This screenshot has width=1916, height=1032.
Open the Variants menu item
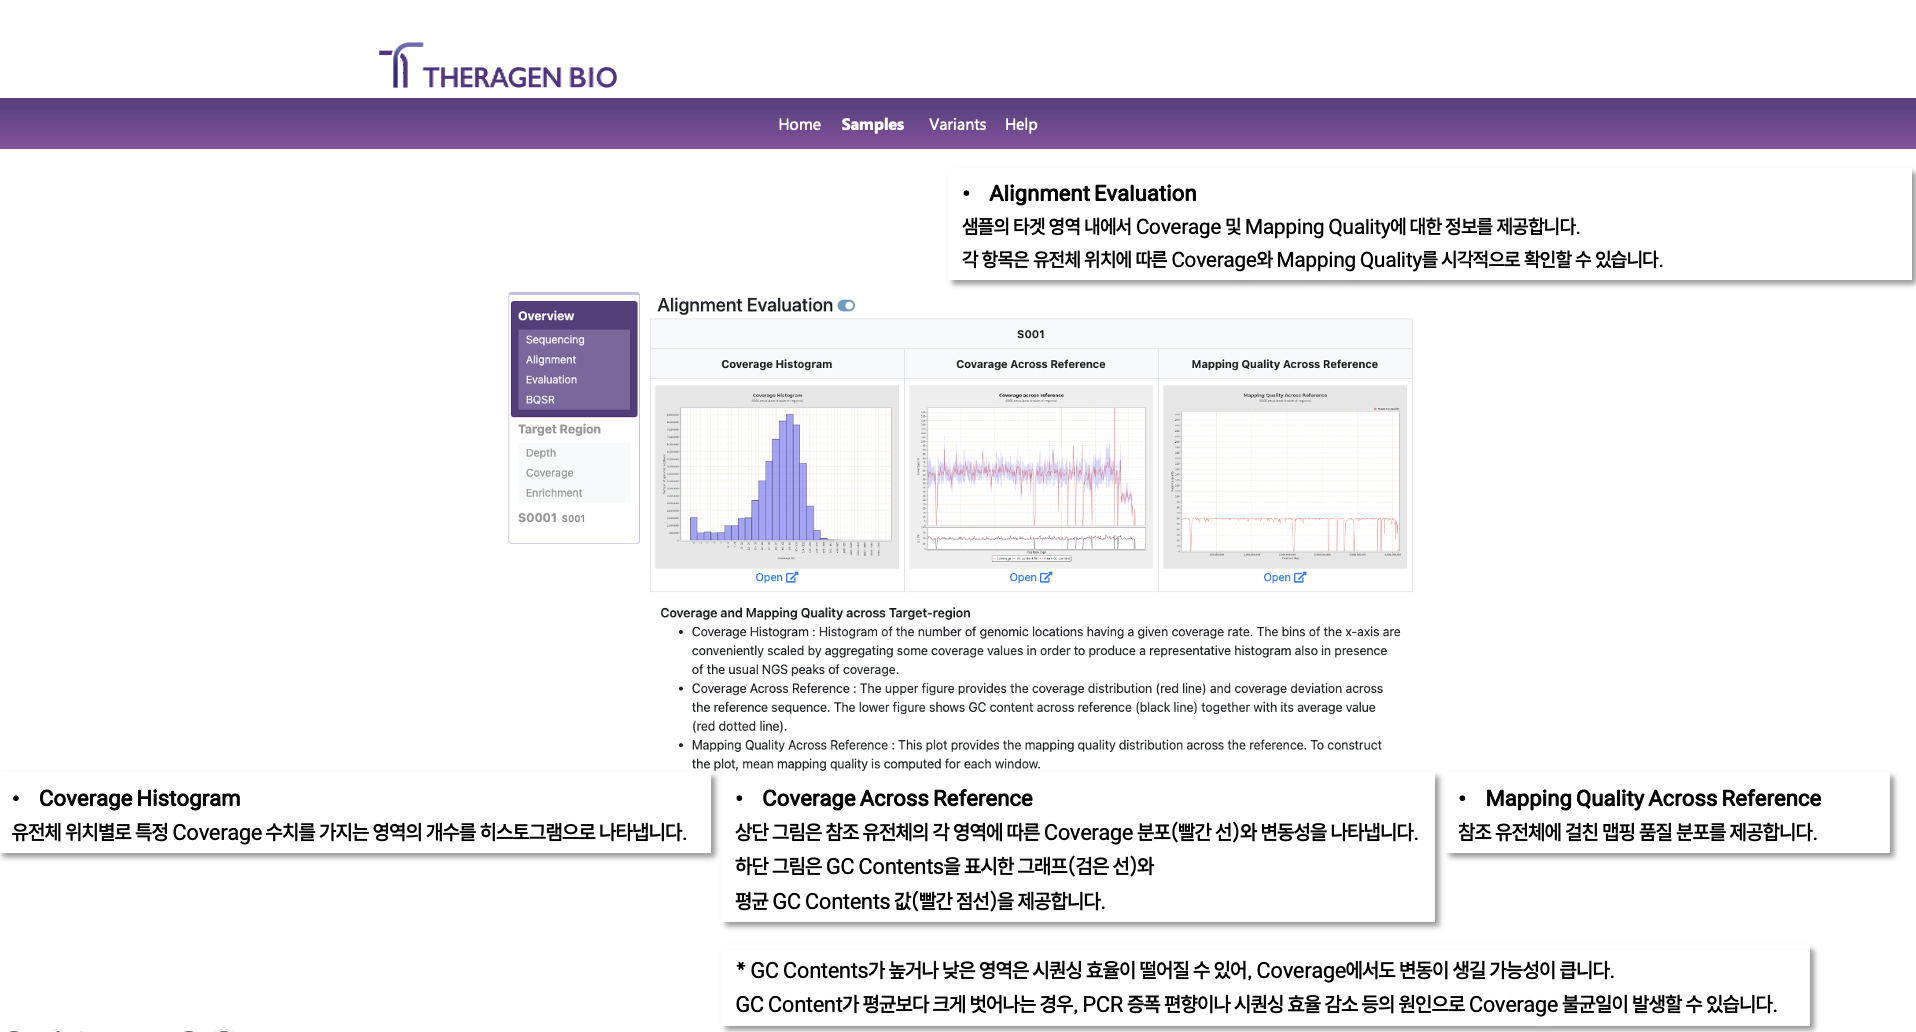pos(957,124)
